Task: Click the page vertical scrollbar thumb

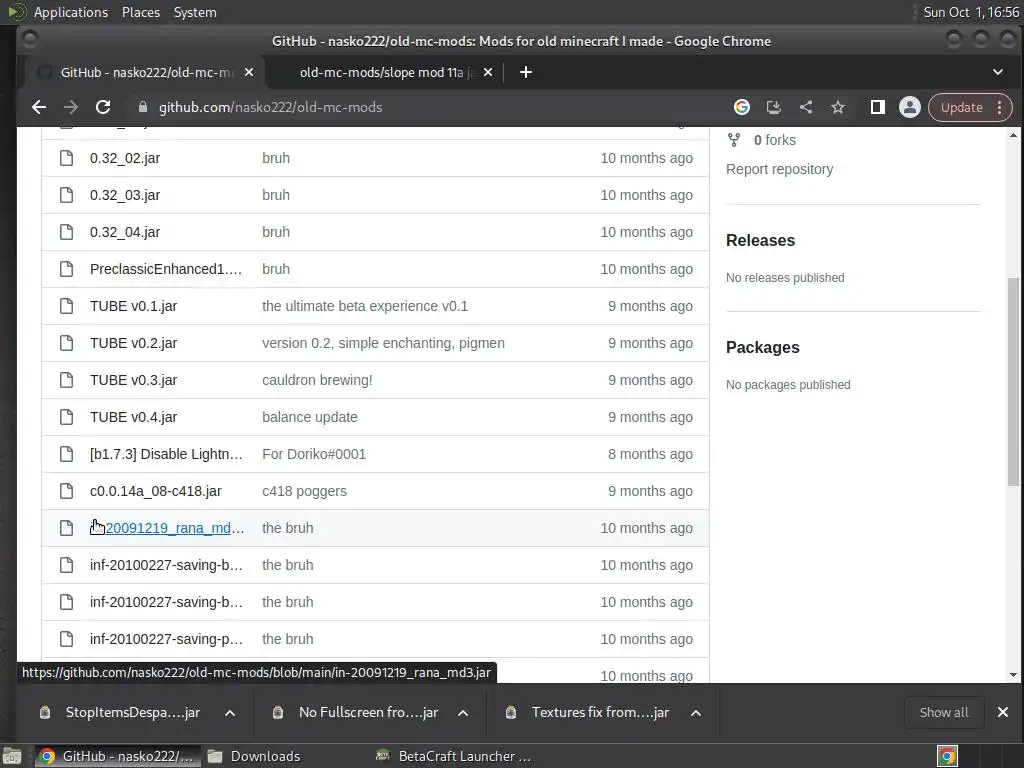Action: click(x=1013, y=382)
